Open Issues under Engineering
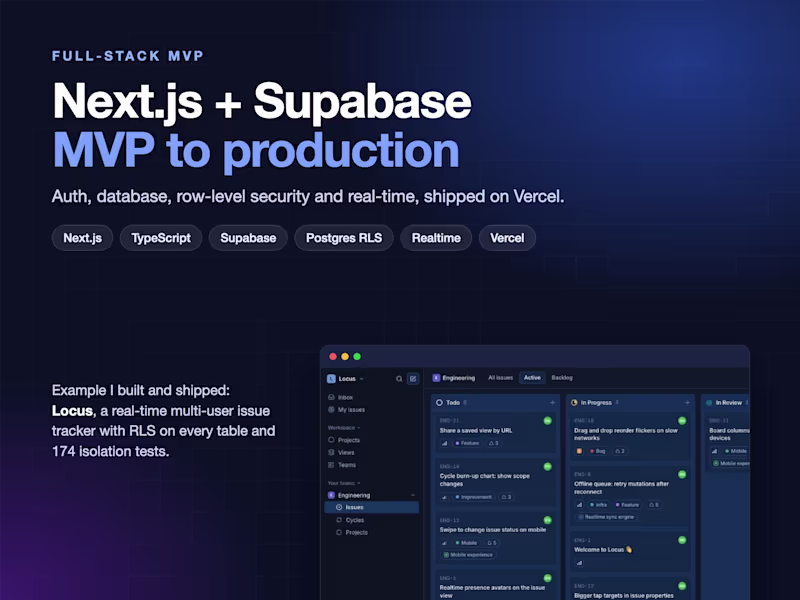Image resolution: width=800 pixels, height=600 pixels. click(371, 507)
